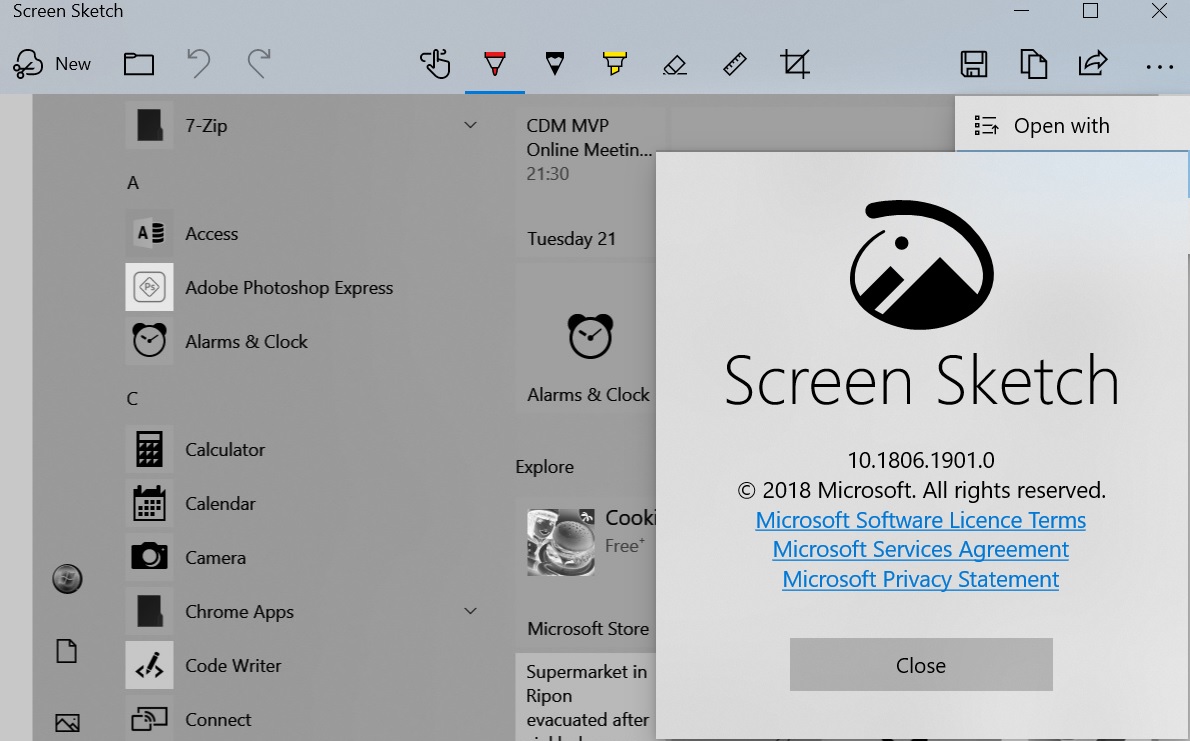The width and height of the screenshot is (1190, 741).
Task: Close the Screen Sketch about dialog
Action: tap(920, 664)
